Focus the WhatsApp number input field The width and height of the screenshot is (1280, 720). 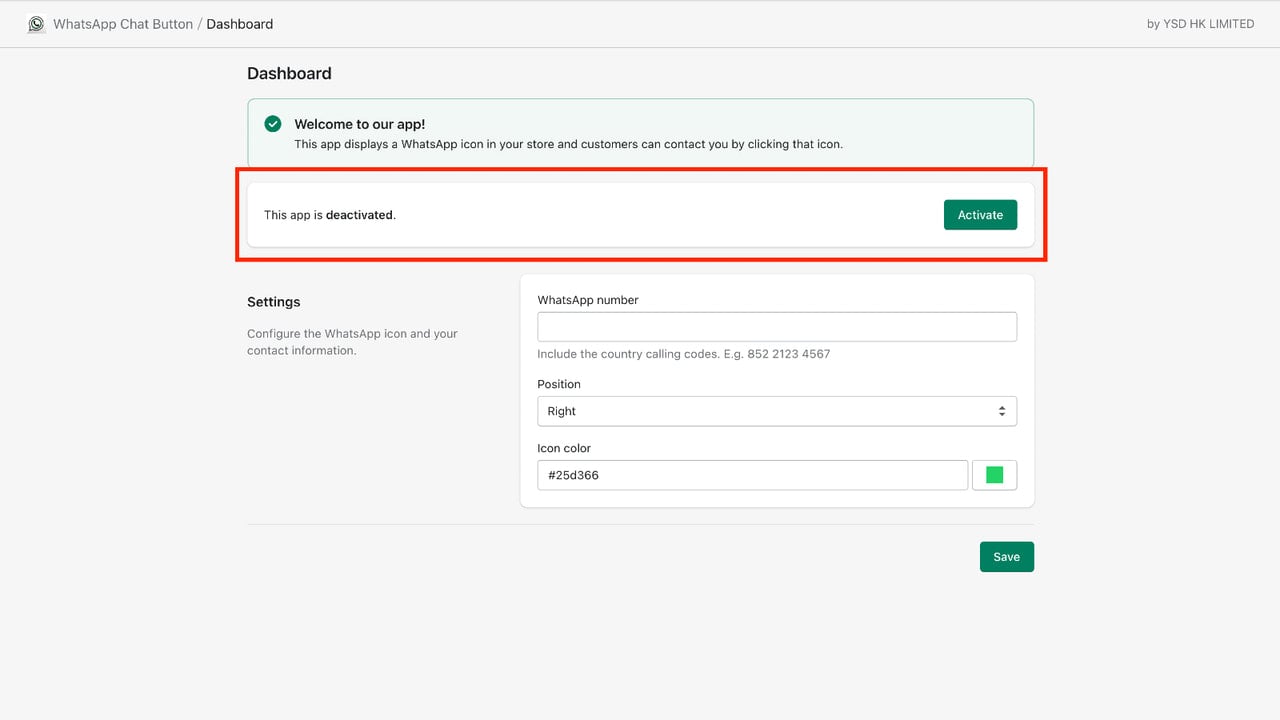click(777, 327)
